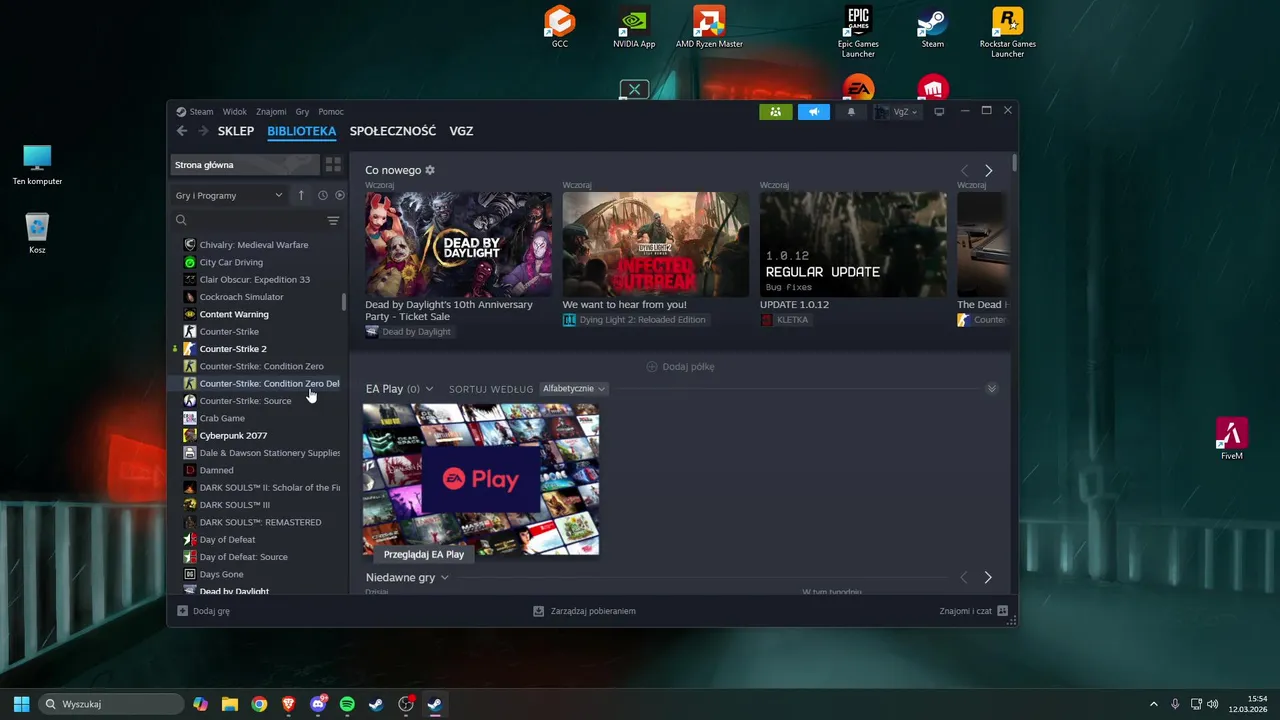Launch AMD Ryzen Master shortcut
The width and height of the screenshot is (1280, 720).
[709, 27]
